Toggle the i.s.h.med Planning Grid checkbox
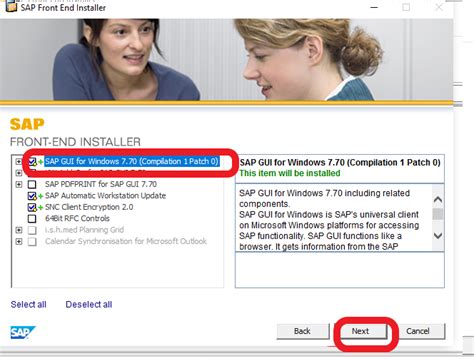474x361 pixels. [32, 230]
